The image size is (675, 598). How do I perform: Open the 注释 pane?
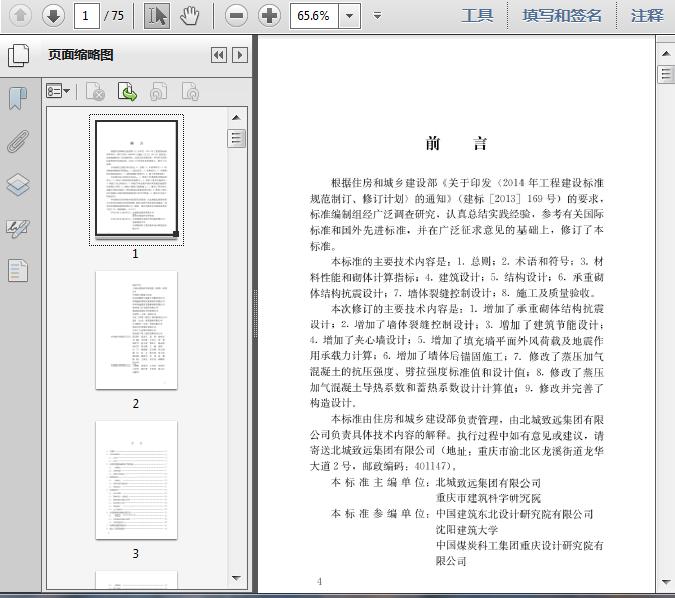pos(647,15)
